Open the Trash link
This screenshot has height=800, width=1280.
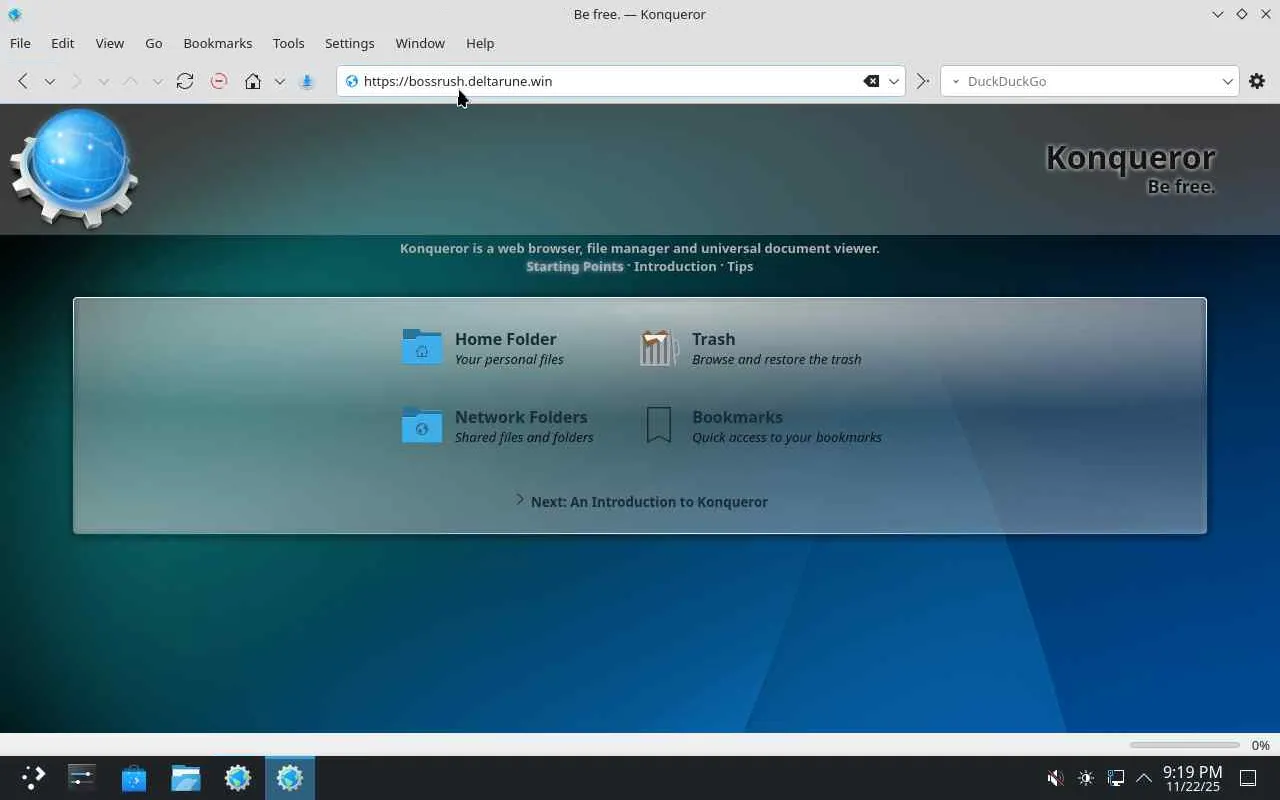pyautogui.click(x=713, y=339)
